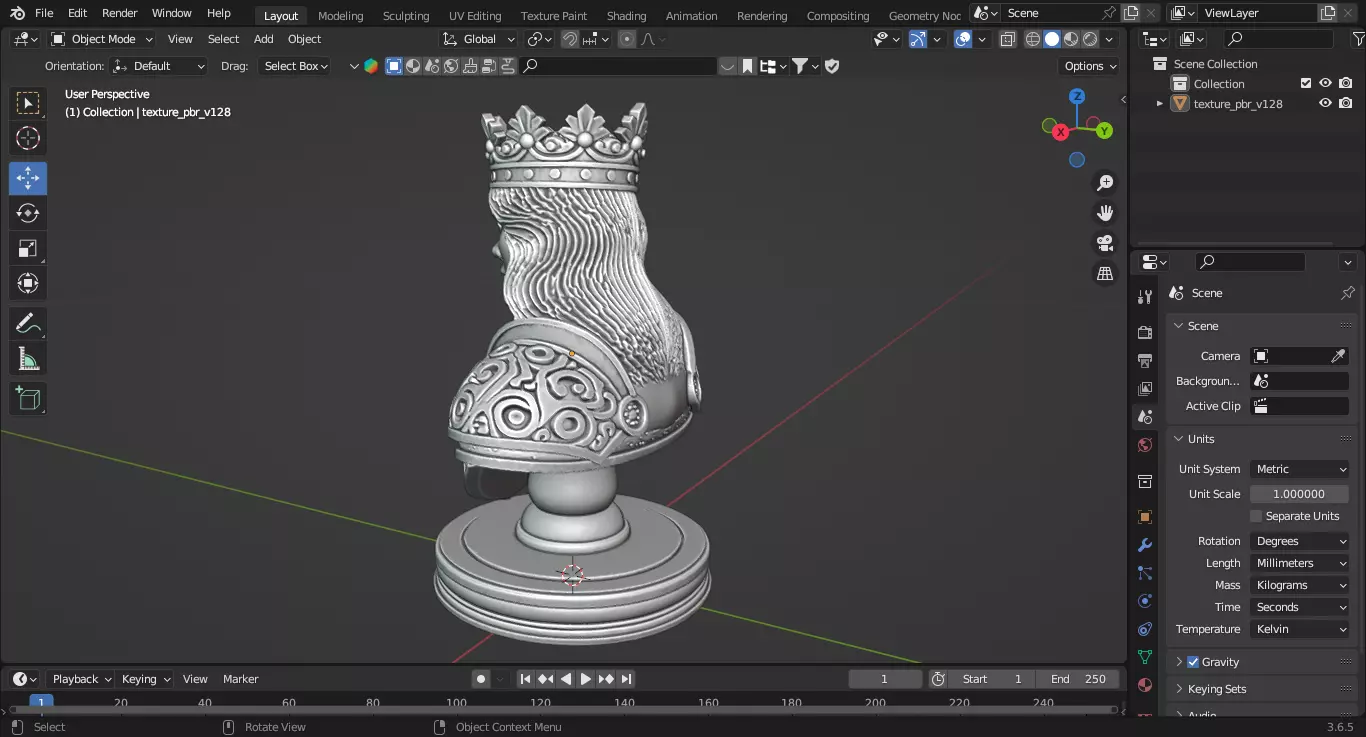The image size is (1366, 737).
Task: Click the timeline play animation button
Action: coord(586,679)
